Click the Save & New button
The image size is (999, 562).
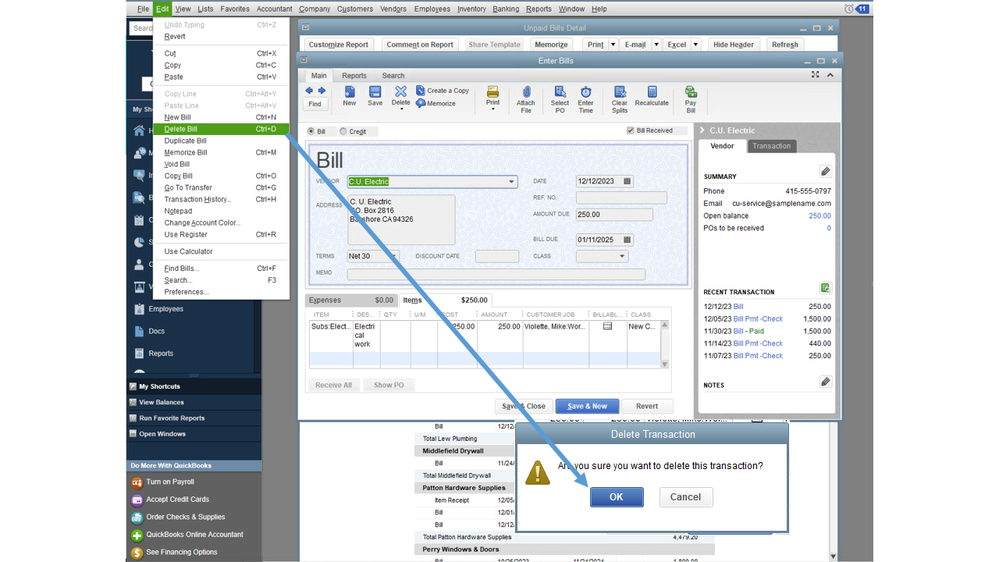point(587,406)
